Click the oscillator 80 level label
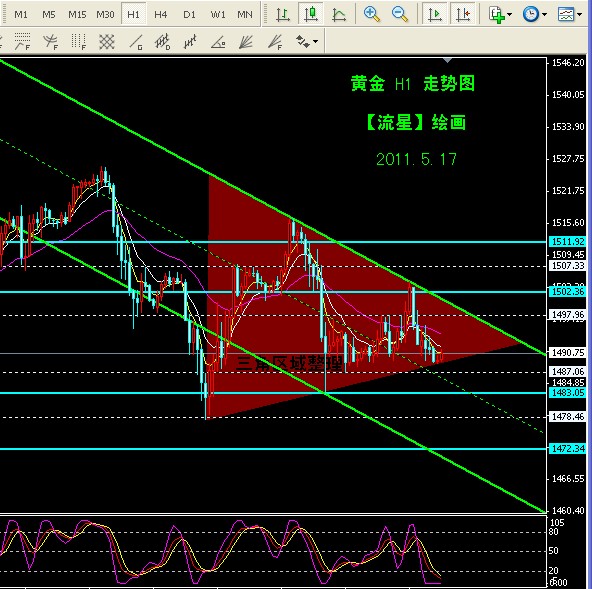The image size is (592, 589). point(553,532)
